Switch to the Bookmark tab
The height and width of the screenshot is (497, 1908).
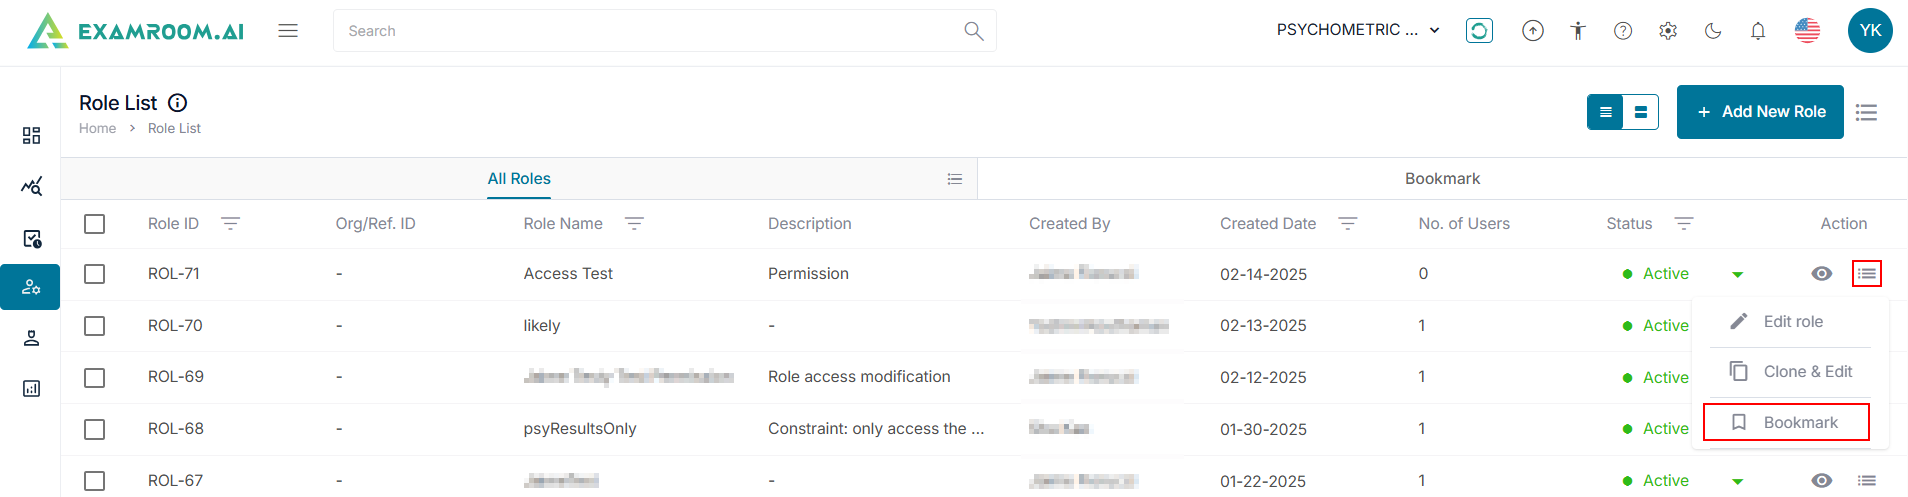[1442, 179]
